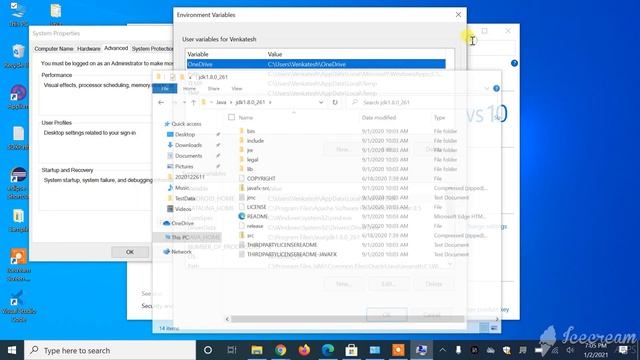Viewport: 640px width, 360px height.
Task: Show hidden system tray icons
Action: click(442, 350)
